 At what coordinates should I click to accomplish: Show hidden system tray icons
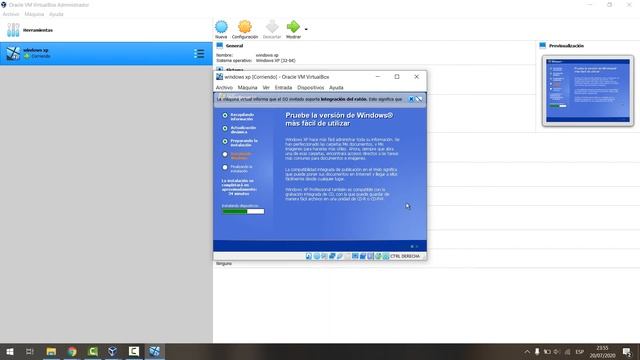tap(527, 351)
